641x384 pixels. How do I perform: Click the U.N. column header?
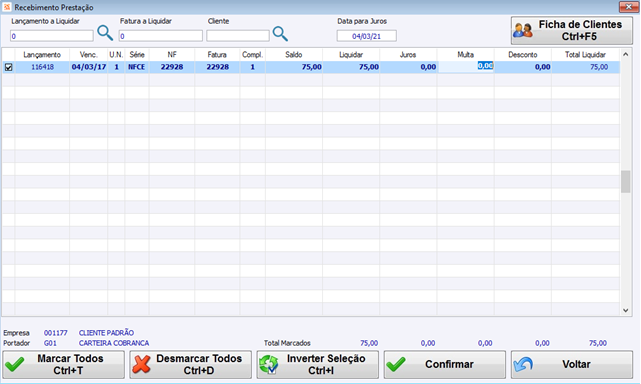pyautogui.click(x=116, y=55)
